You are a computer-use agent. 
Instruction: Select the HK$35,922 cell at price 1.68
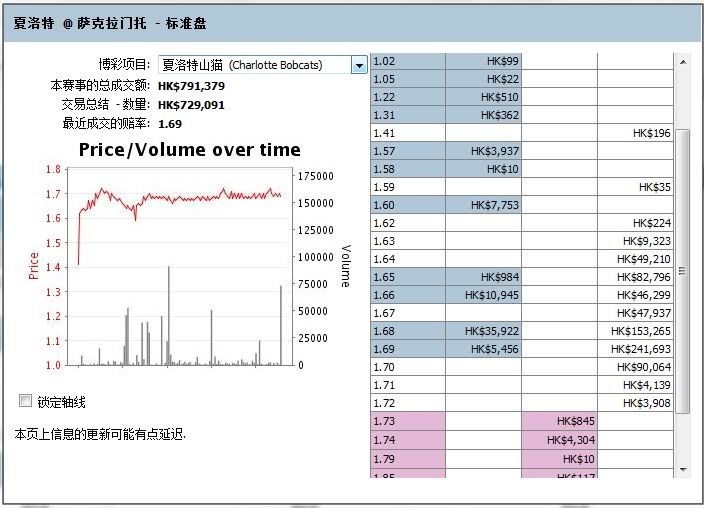click(484, 331)
